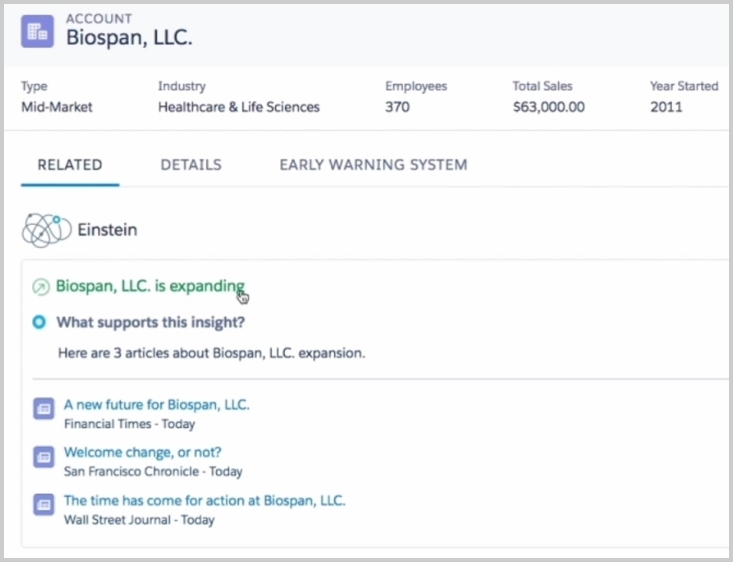Screen dimensions: 733x562
Task: Open 'Biospan, LLC. is expanding' insight
Action: (150, 287)
